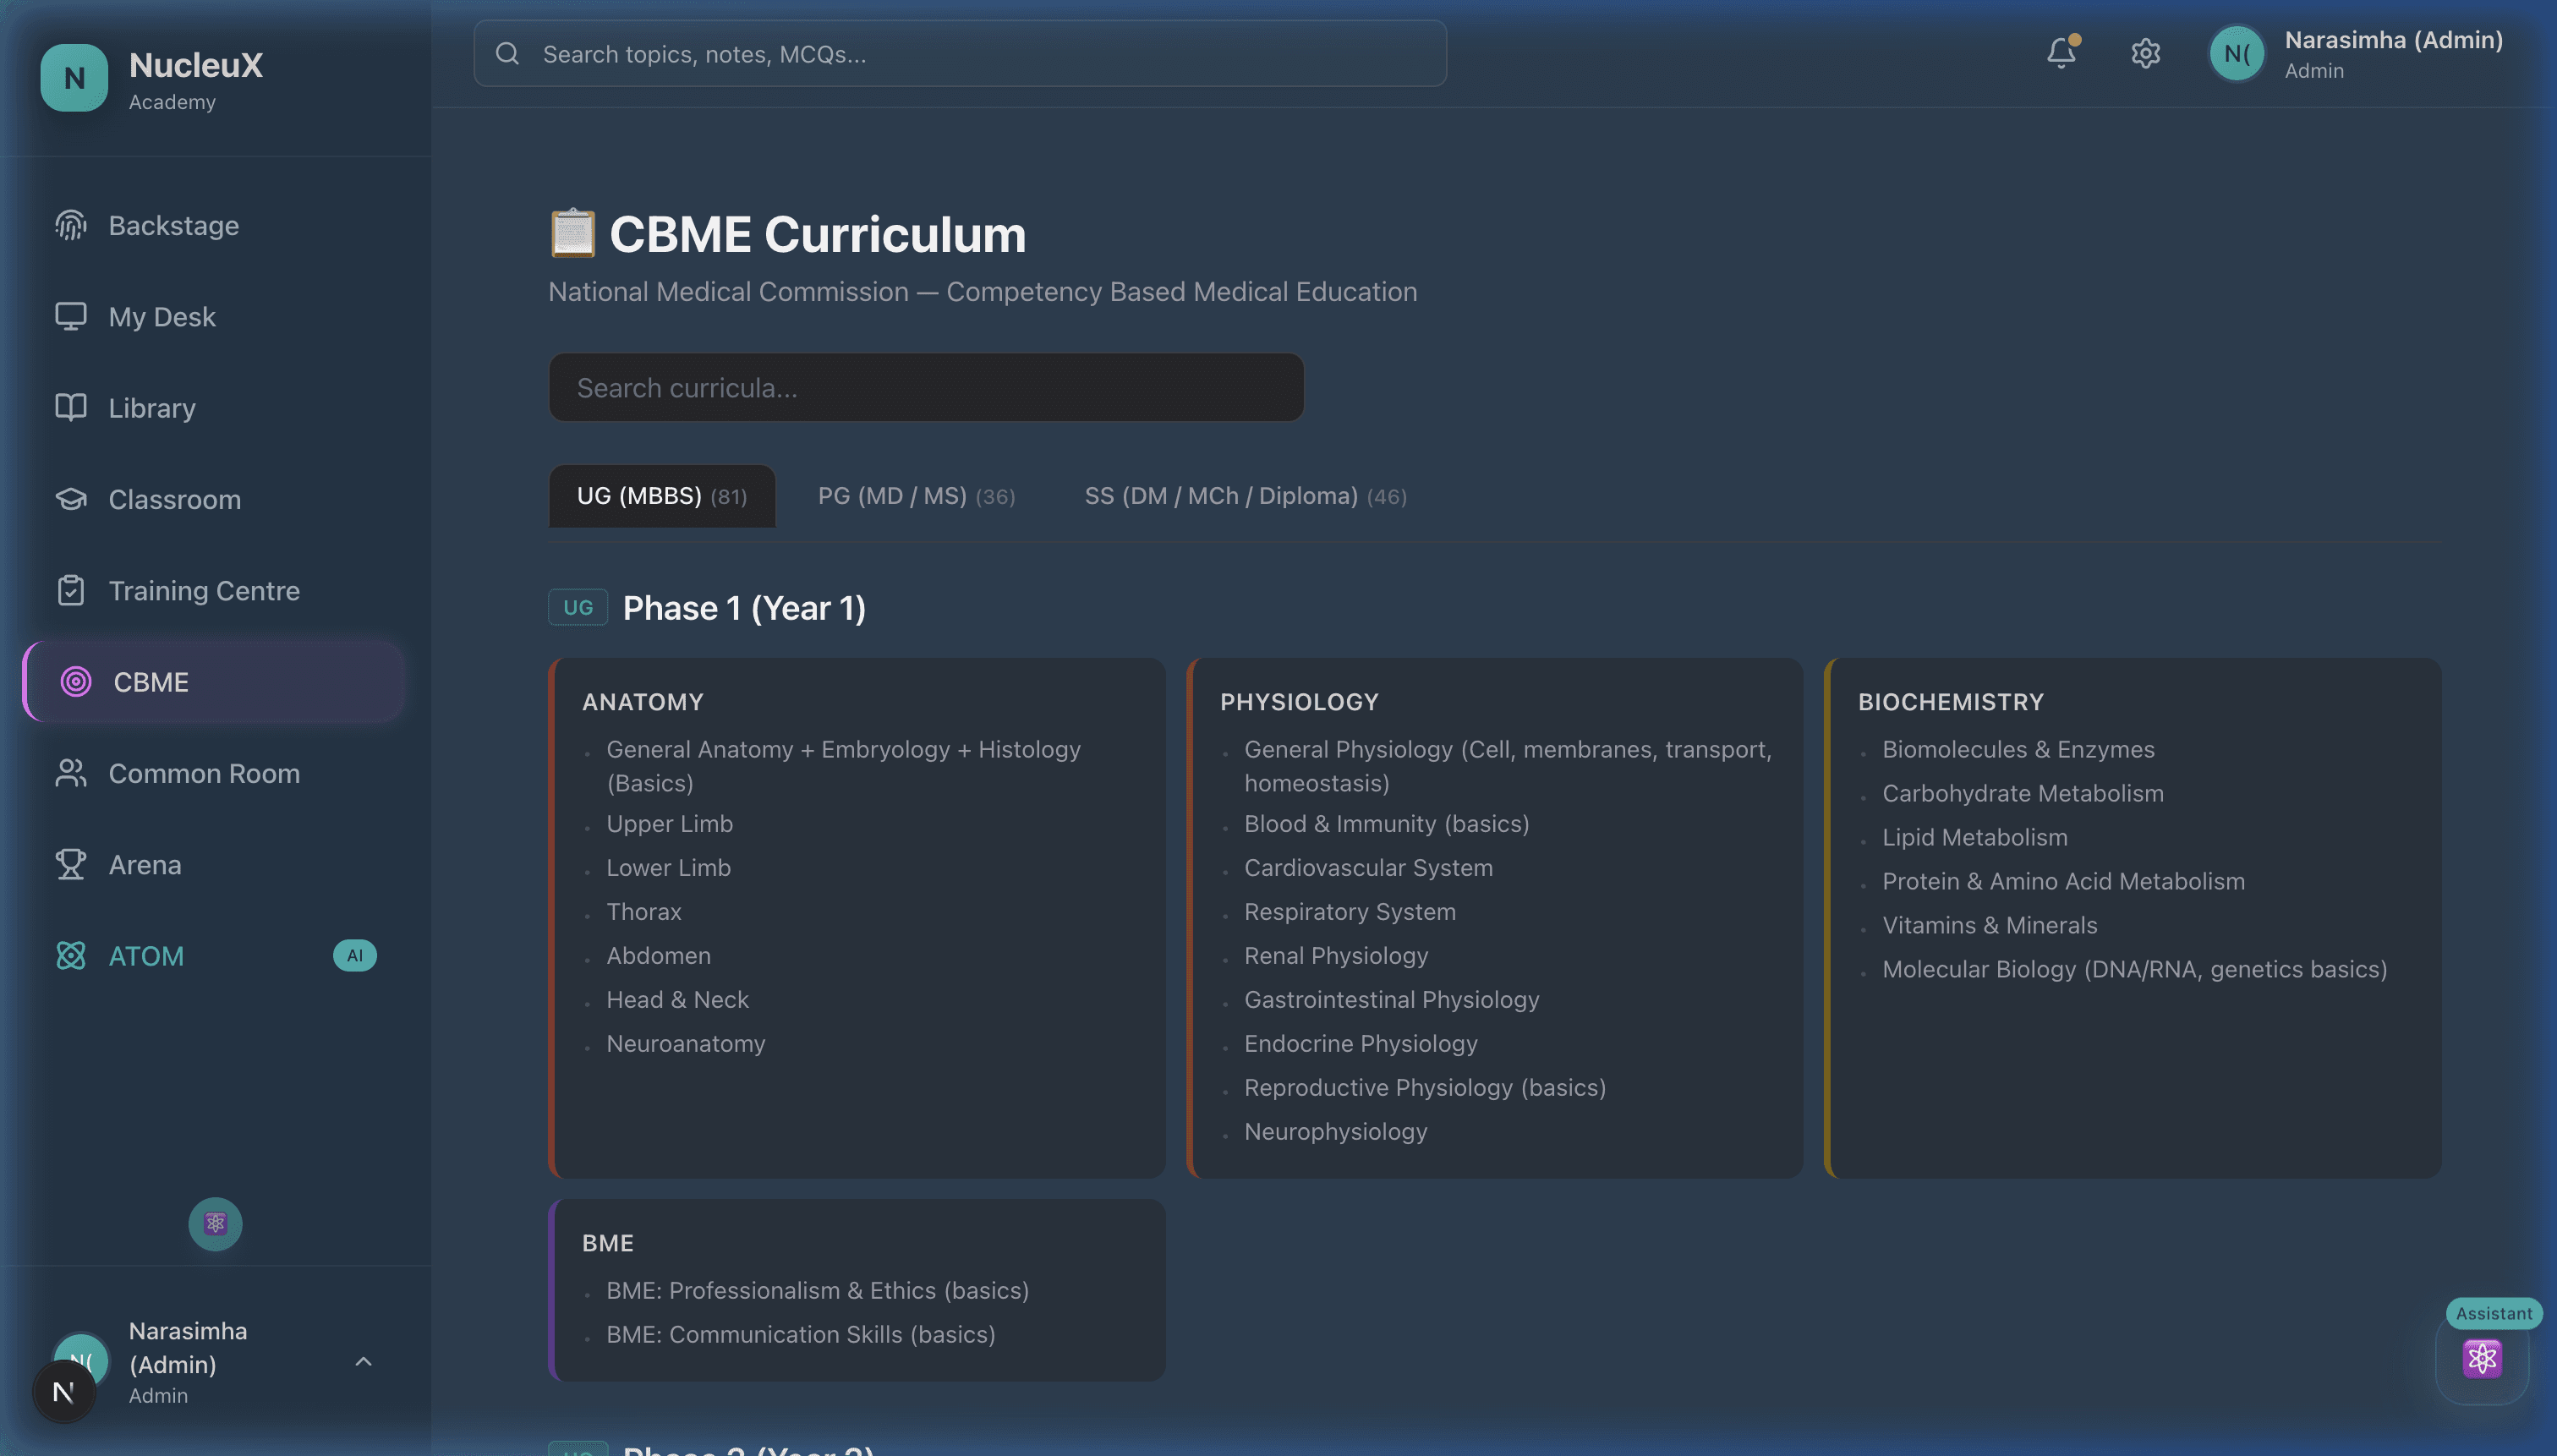Open the Training Centre
This screenshot has width=2557, height=1456.
point(204,590)
